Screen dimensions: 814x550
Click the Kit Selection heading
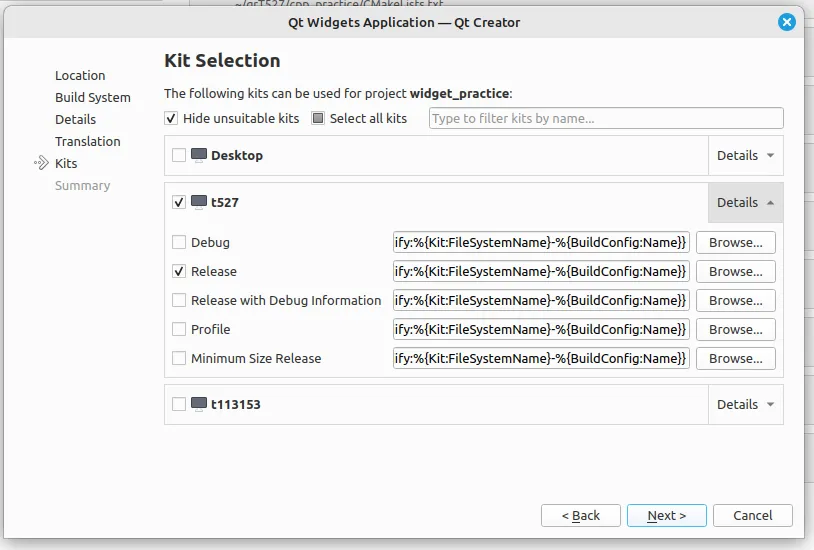222,61
